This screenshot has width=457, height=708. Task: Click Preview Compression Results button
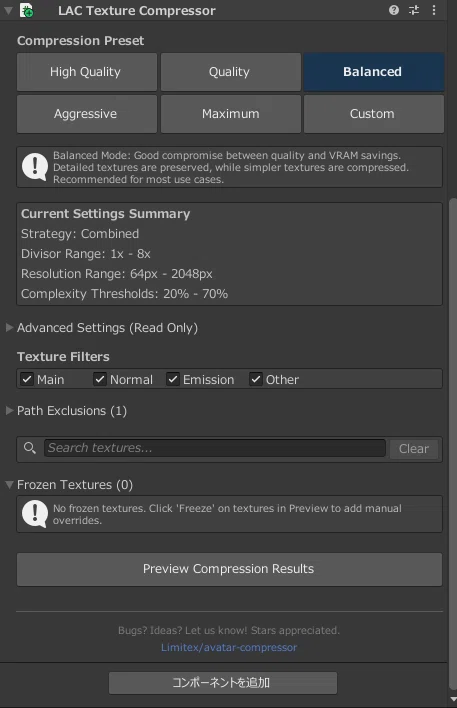click(229, 569)
